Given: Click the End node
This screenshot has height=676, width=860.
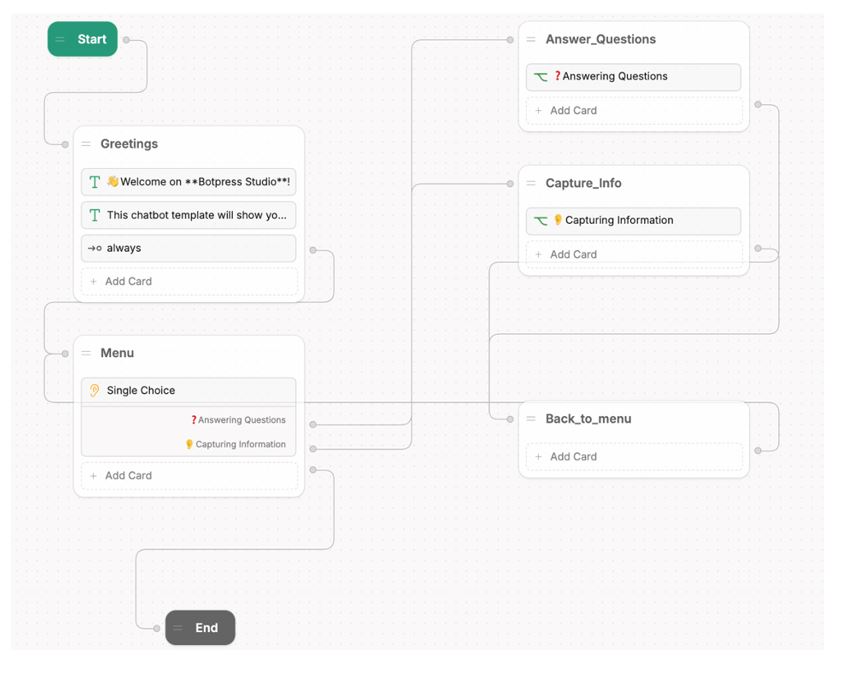Looking at the screenshot, I should click(x=200, y=627).
